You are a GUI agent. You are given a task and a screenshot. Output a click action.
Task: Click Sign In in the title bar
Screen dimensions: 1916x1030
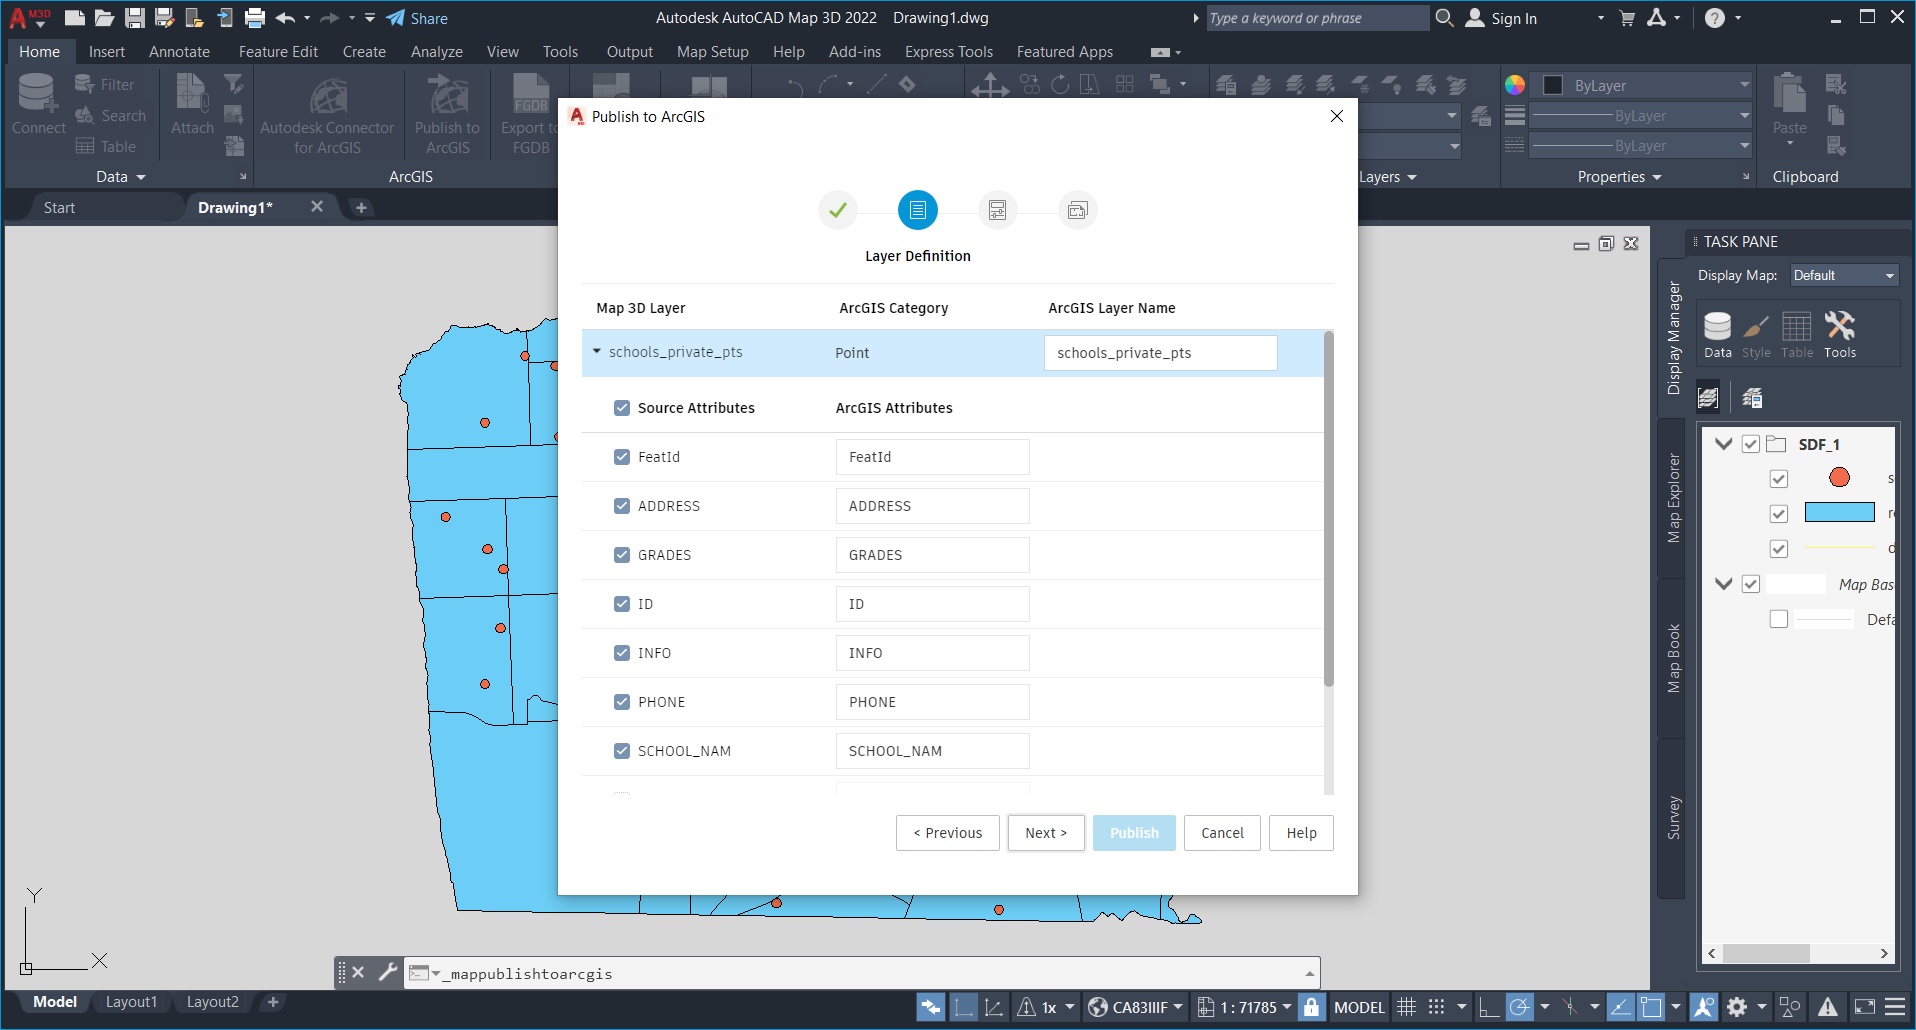click(1502, 18)
